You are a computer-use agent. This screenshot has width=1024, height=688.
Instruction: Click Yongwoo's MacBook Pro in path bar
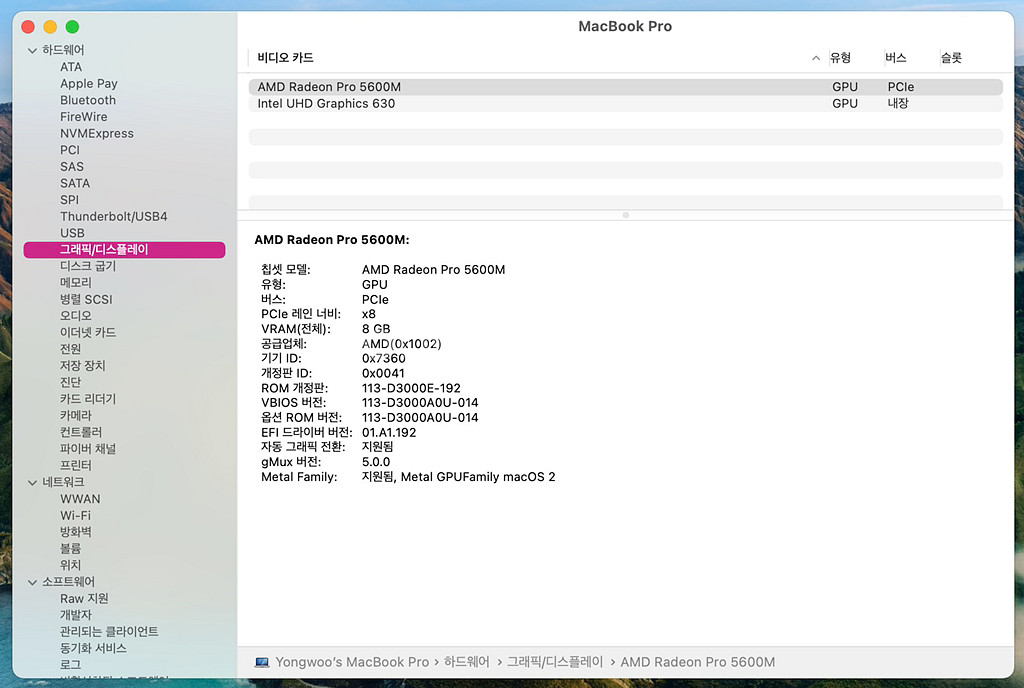click(352, 662)
